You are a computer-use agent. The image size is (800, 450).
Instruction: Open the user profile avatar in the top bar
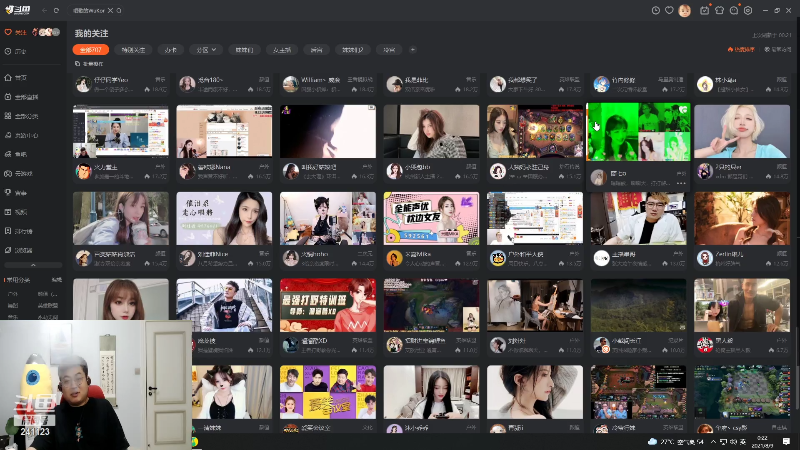coord(685,10)
